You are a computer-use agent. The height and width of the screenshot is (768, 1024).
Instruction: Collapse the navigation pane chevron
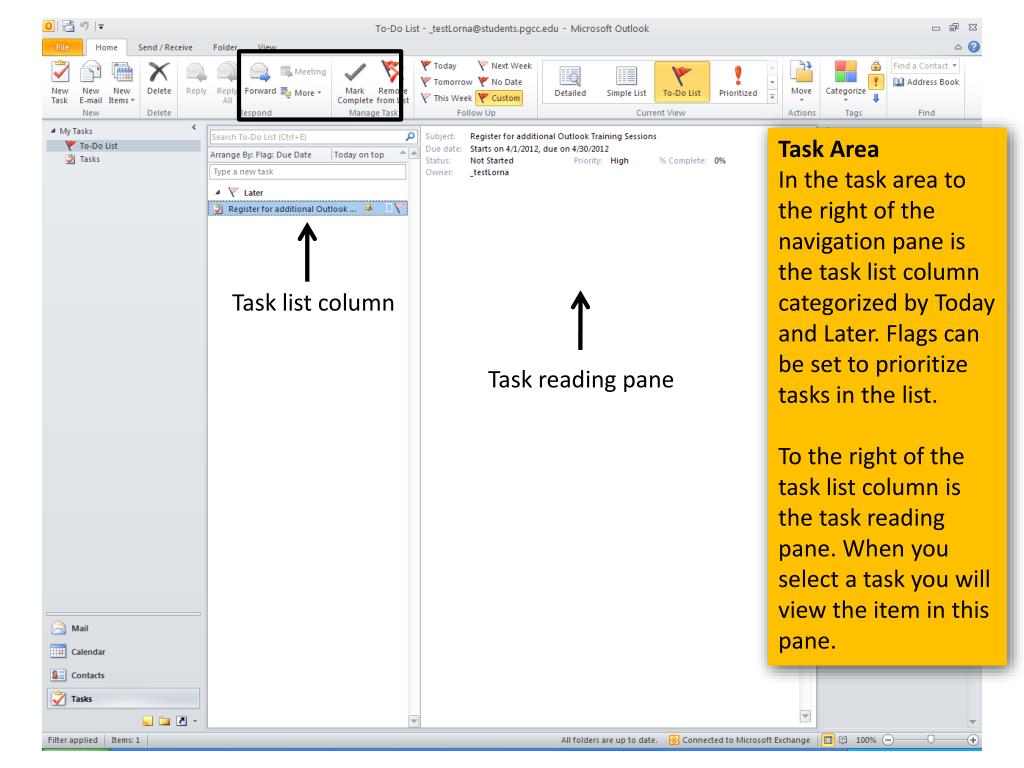tap(194, 127)
